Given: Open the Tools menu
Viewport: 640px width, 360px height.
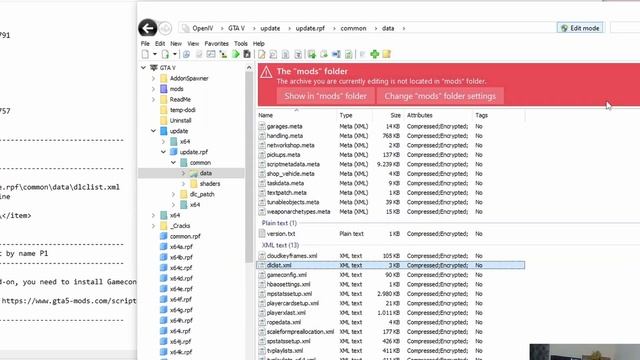Looking at the screenshot, I should 240,44.
